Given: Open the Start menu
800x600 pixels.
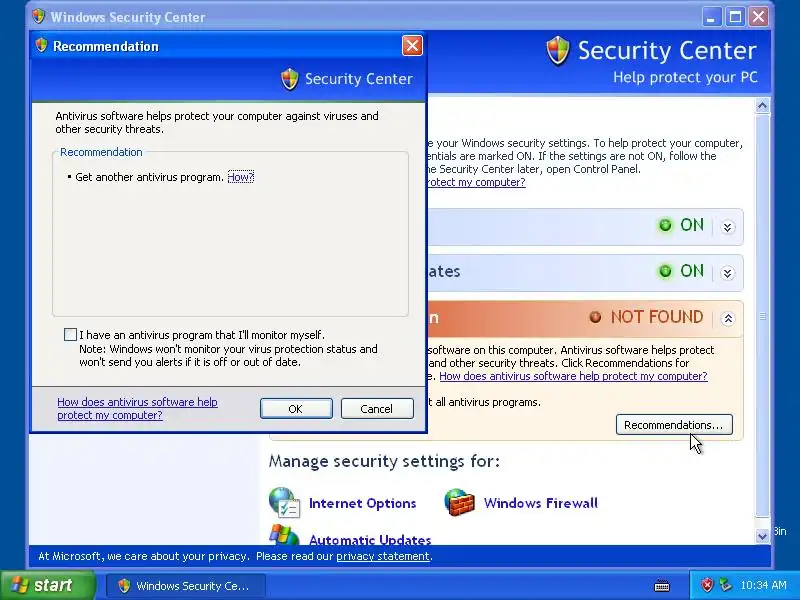Looking at the screenshot, I should pos(47,585).
